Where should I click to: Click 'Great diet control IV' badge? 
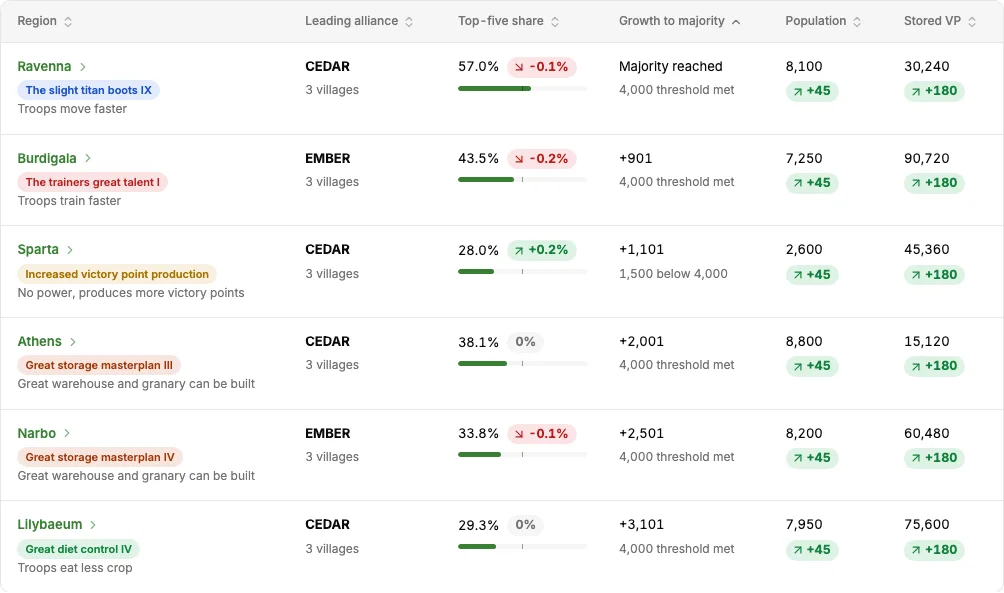click(x=79, y=549)
